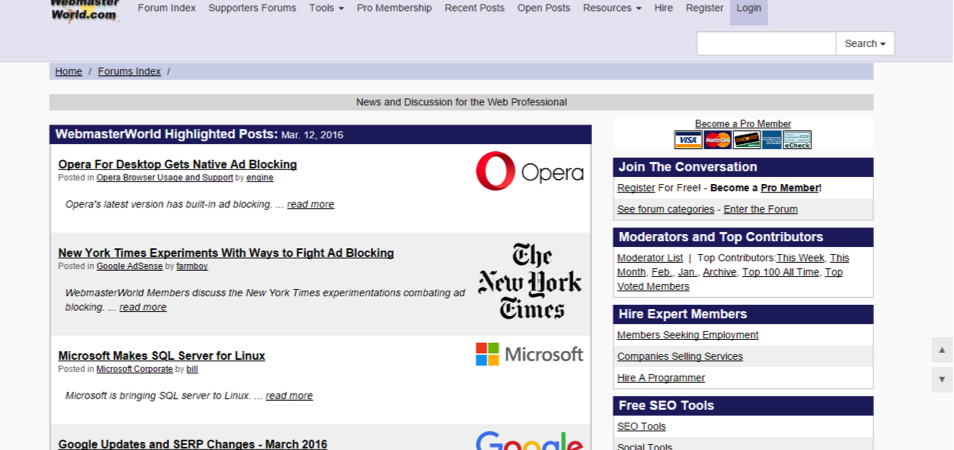Open the Register nav item
Image resolution: width=954 pixels, height=450 pixels.
[x=705, y=8]
